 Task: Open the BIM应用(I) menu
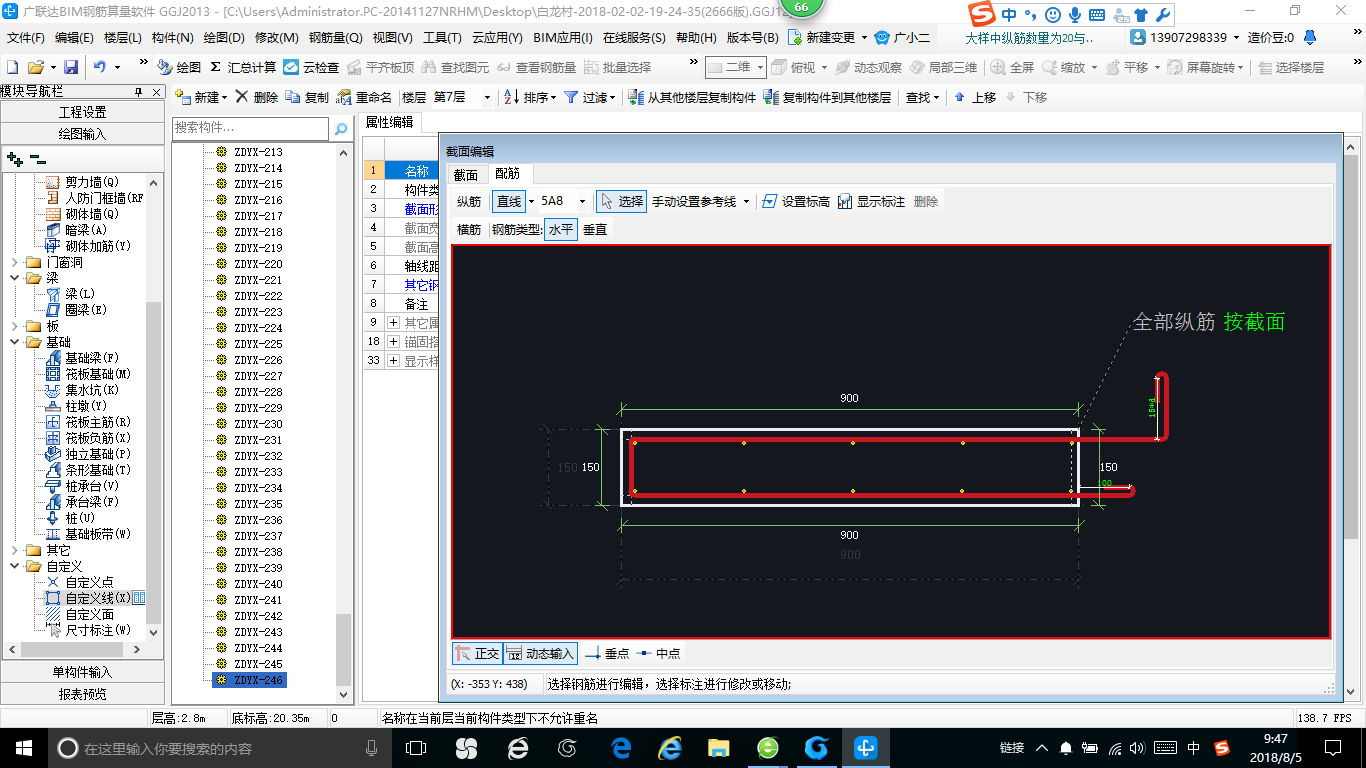pyautogui.click(x=563, y=38)
